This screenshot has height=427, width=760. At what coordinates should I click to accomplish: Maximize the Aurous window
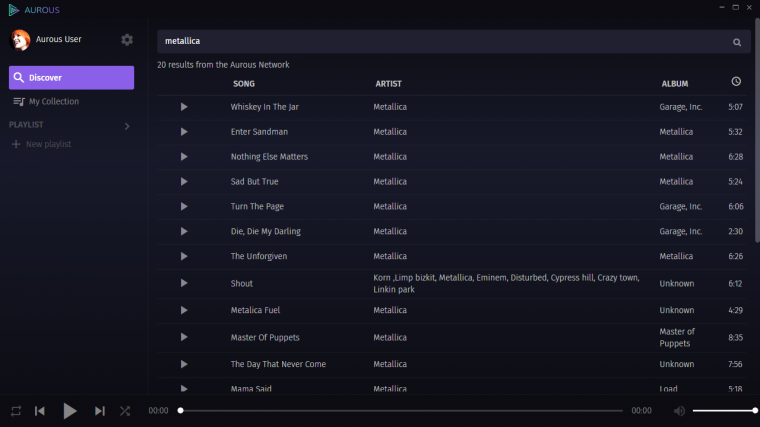point(735,8)
